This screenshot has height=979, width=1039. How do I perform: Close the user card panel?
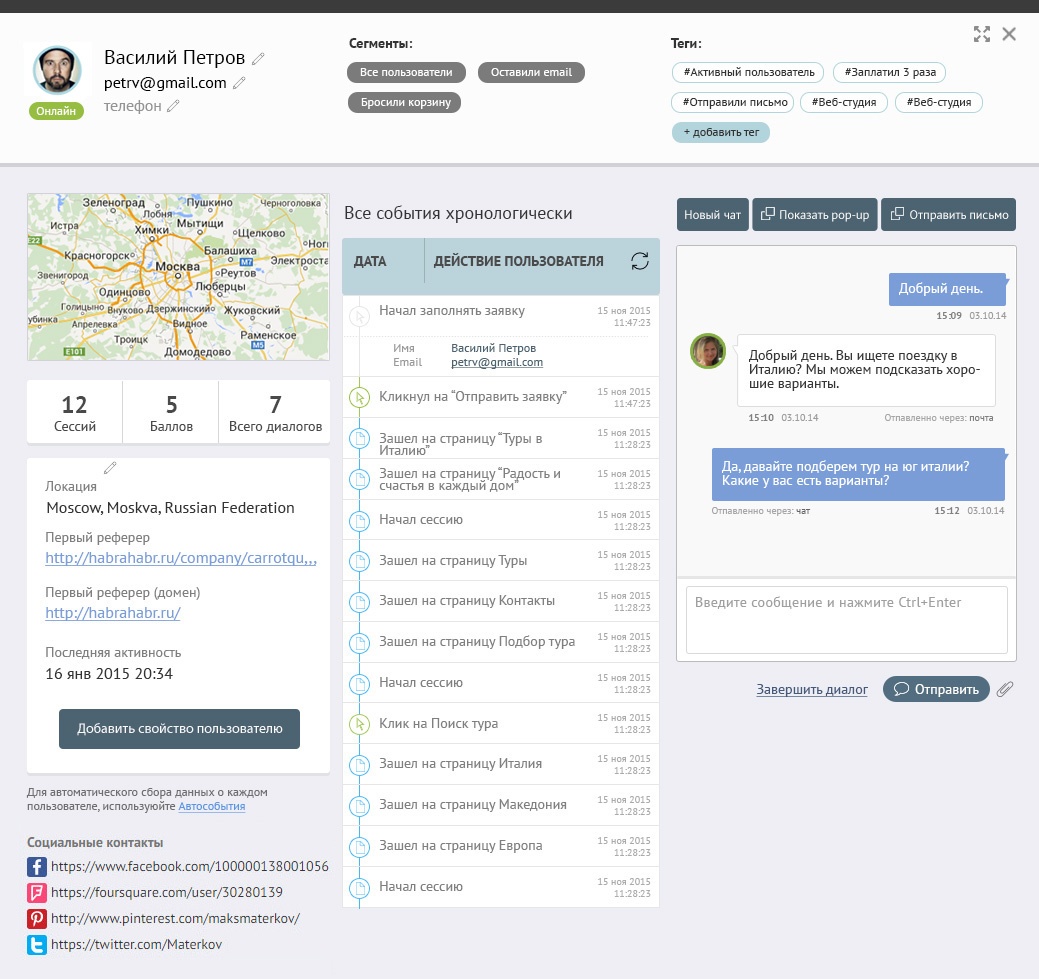[x=1009, y=34]
